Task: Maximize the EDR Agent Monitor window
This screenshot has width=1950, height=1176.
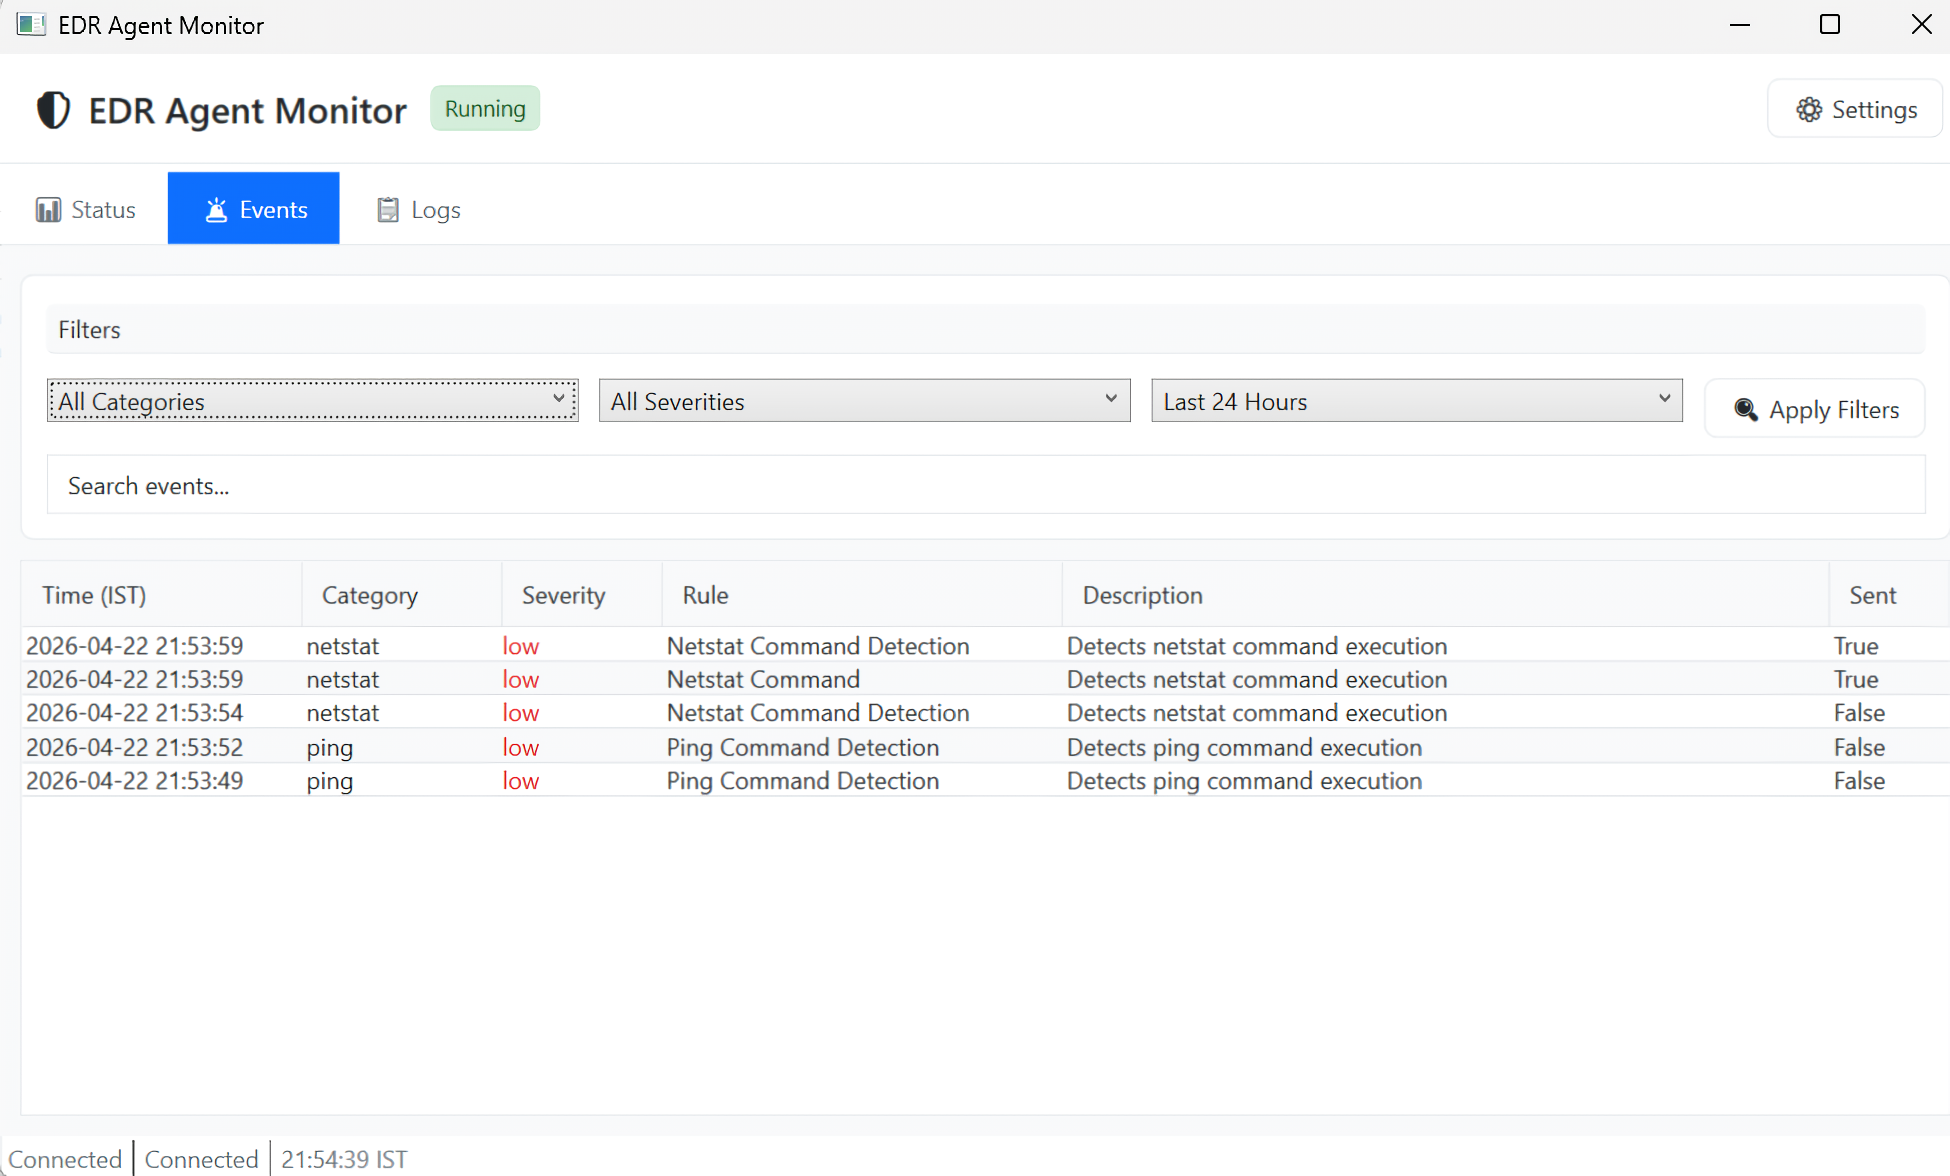Action: [x=1830, y=25]
